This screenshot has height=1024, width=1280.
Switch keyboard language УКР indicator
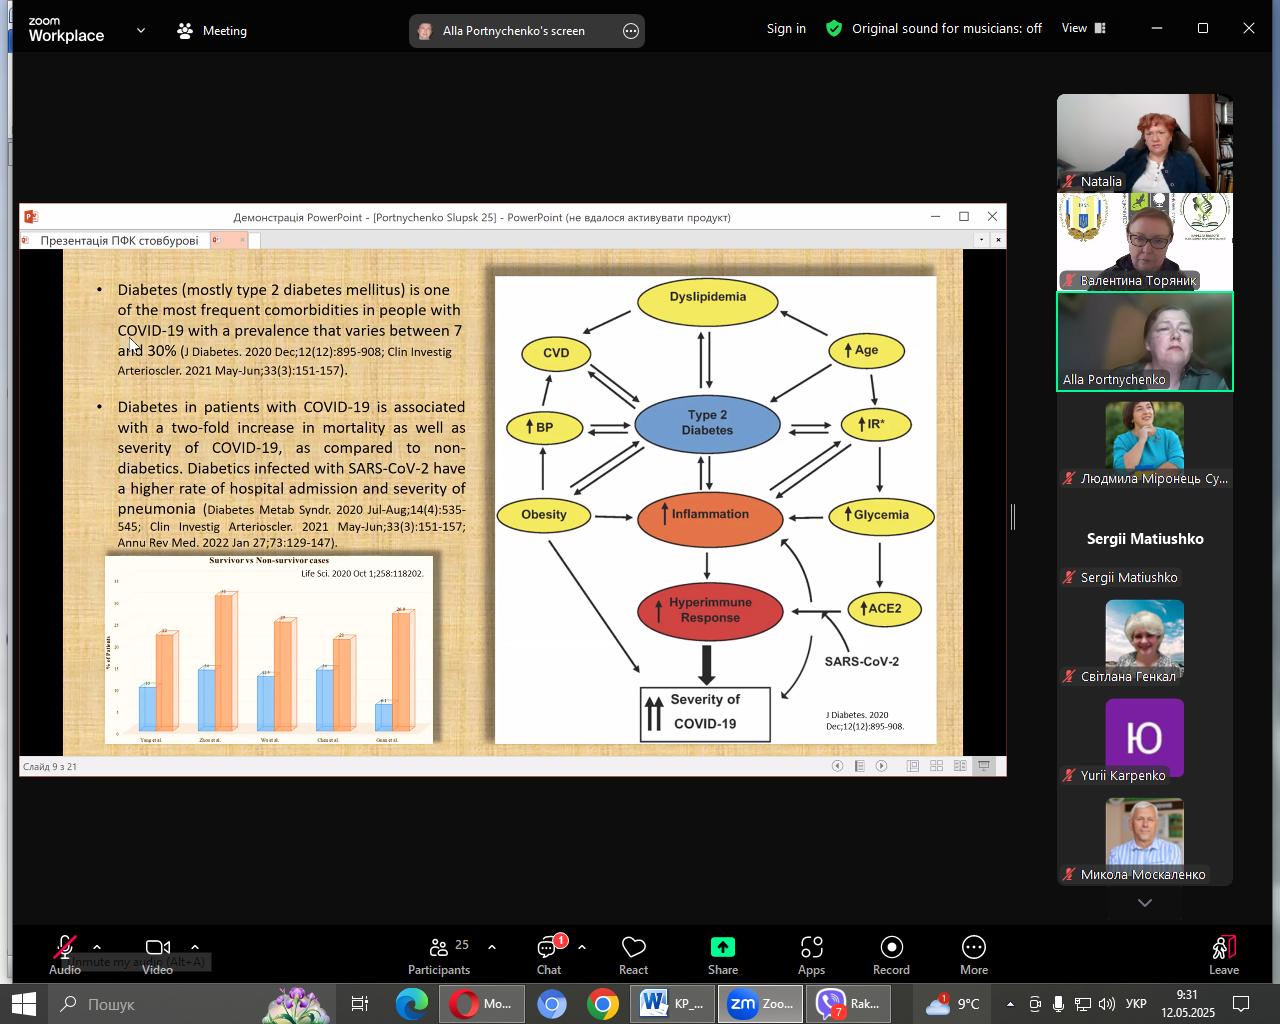tap(1136, 1004)
